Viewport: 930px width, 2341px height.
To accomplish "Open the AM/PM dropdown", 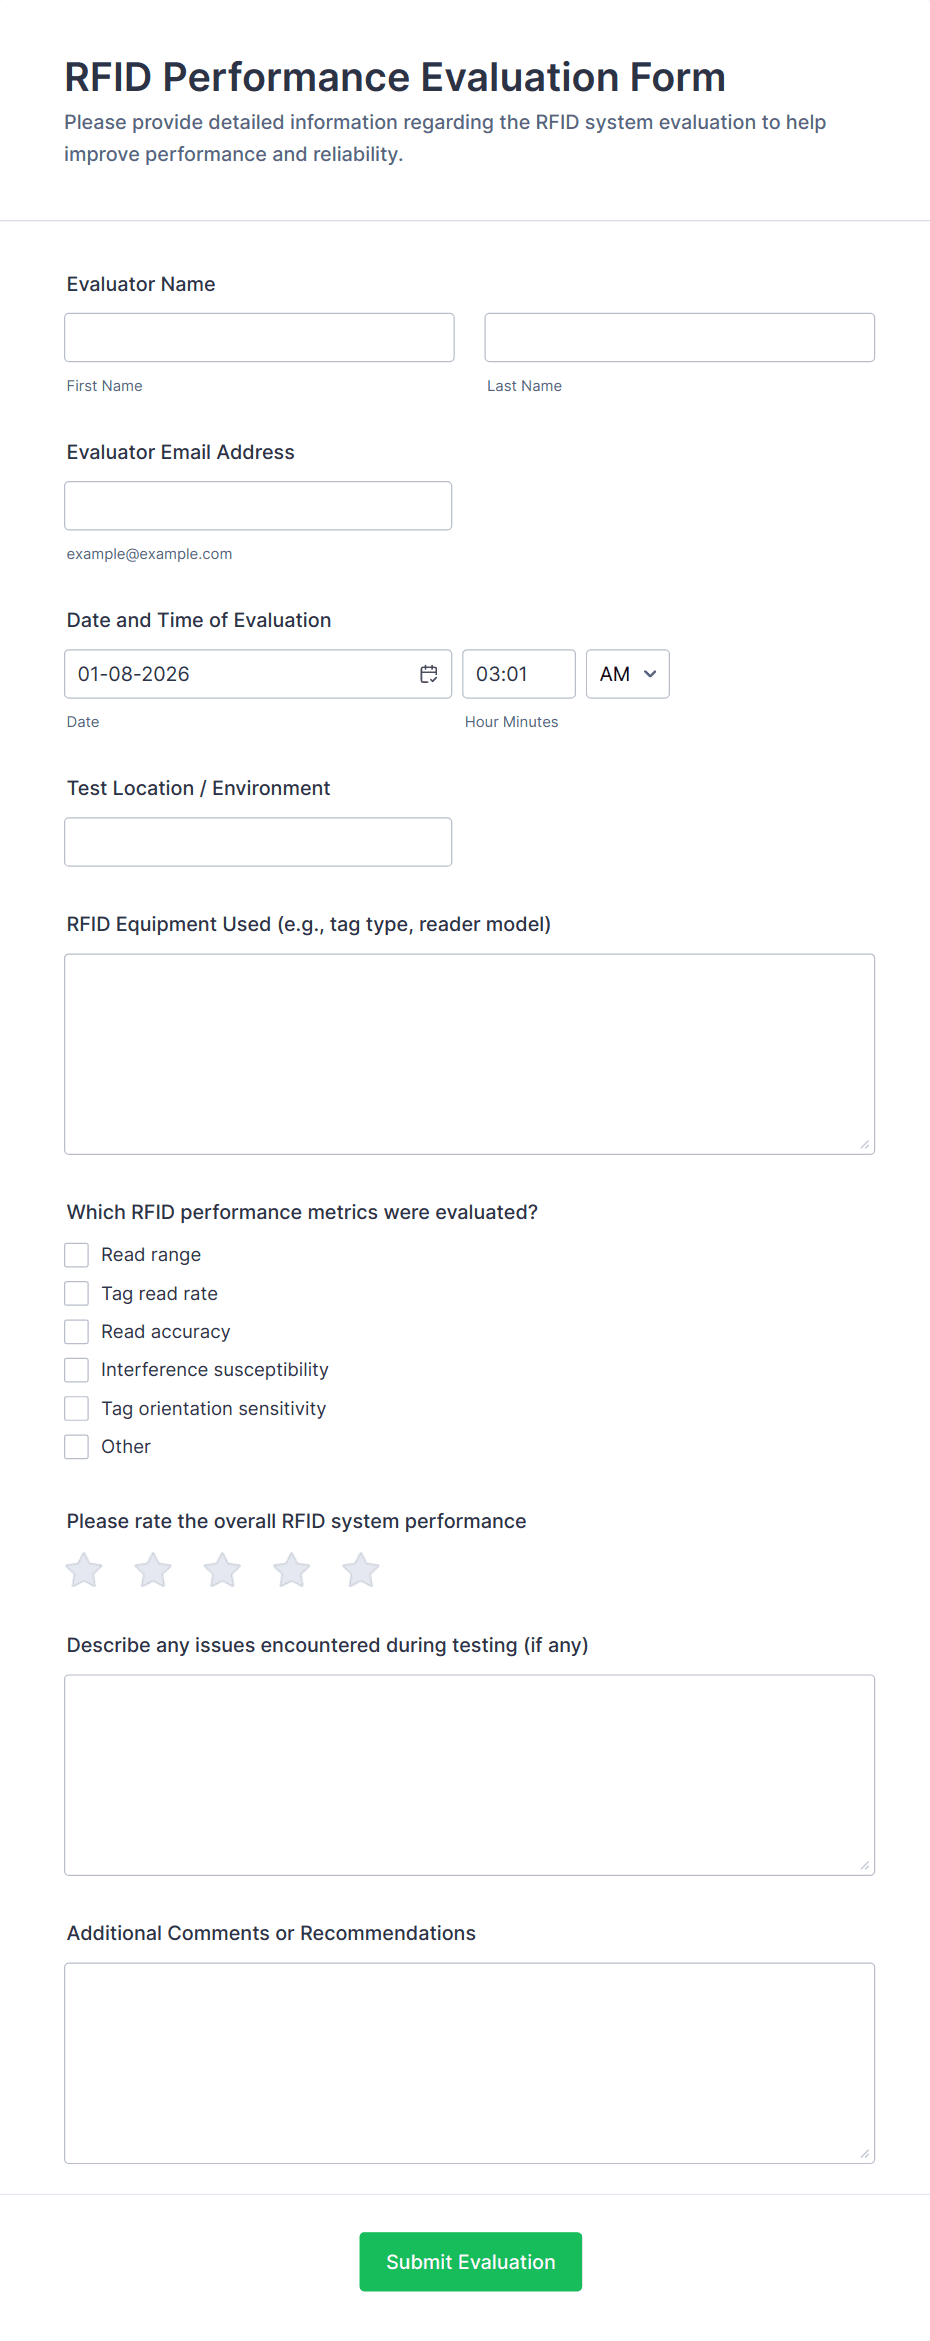I will [626, 673].
